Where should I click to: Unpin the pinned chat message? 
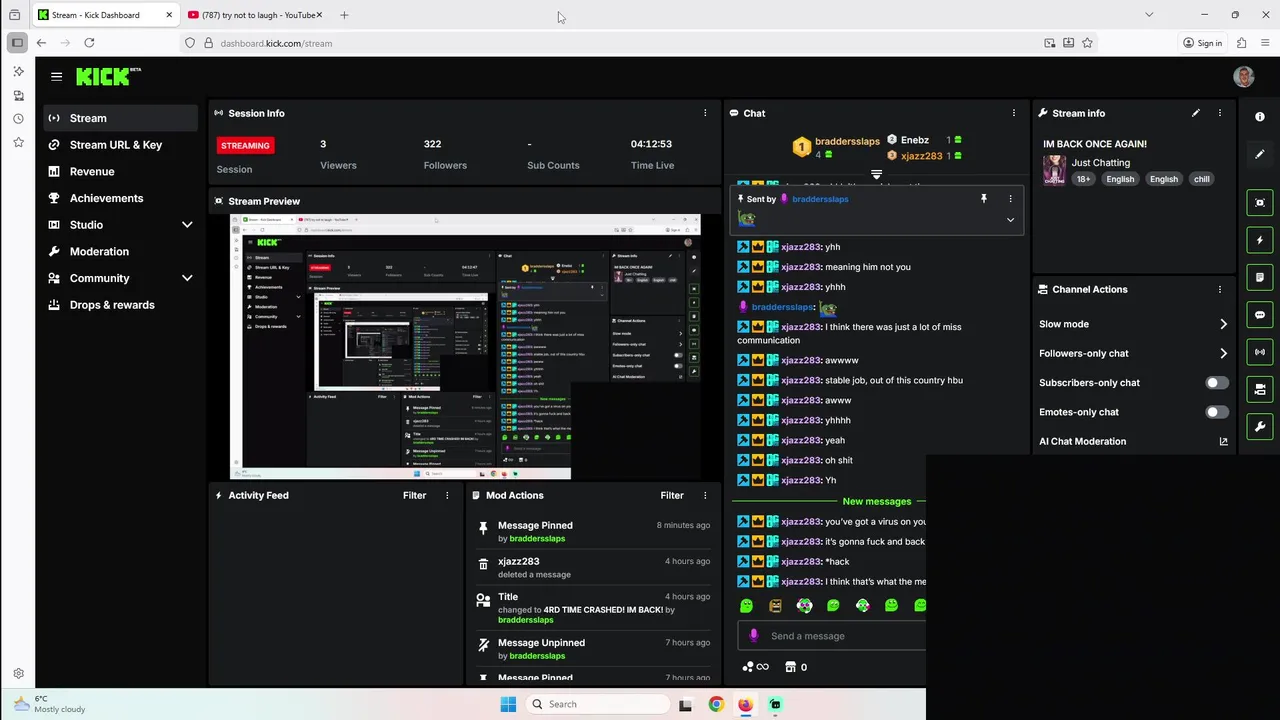tap(984, 199)
